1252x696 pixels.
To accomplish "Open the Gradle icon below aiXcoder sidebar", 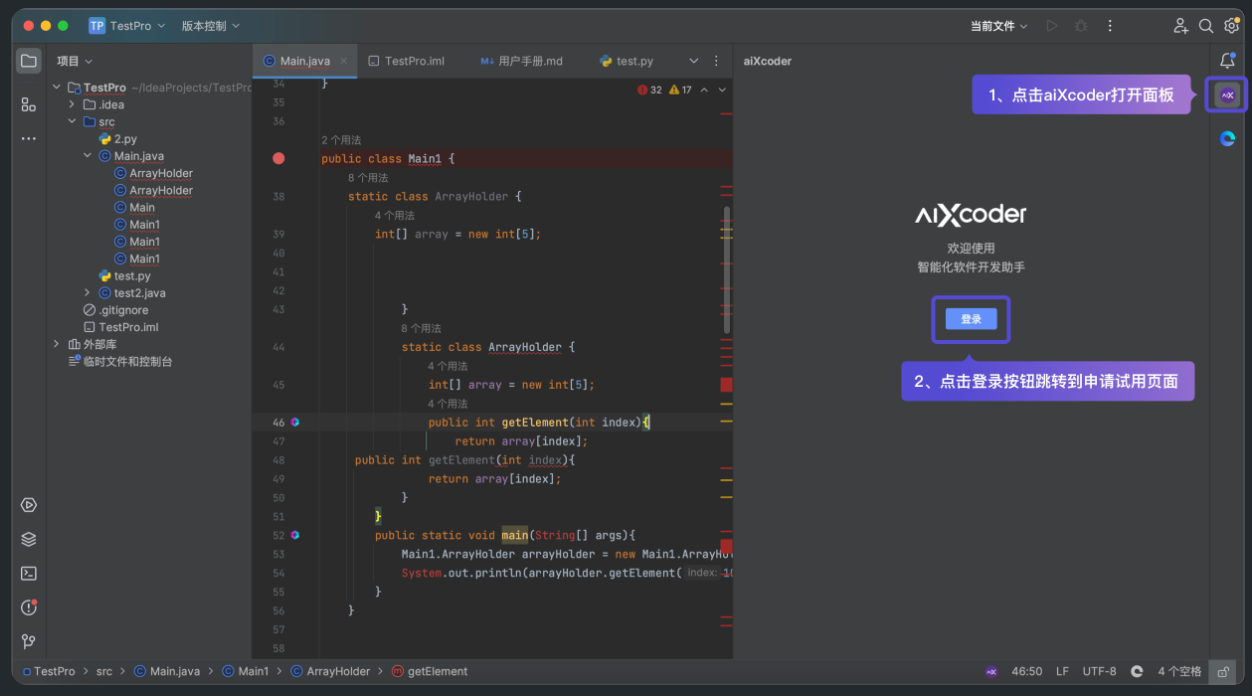I will [1225, 140].
